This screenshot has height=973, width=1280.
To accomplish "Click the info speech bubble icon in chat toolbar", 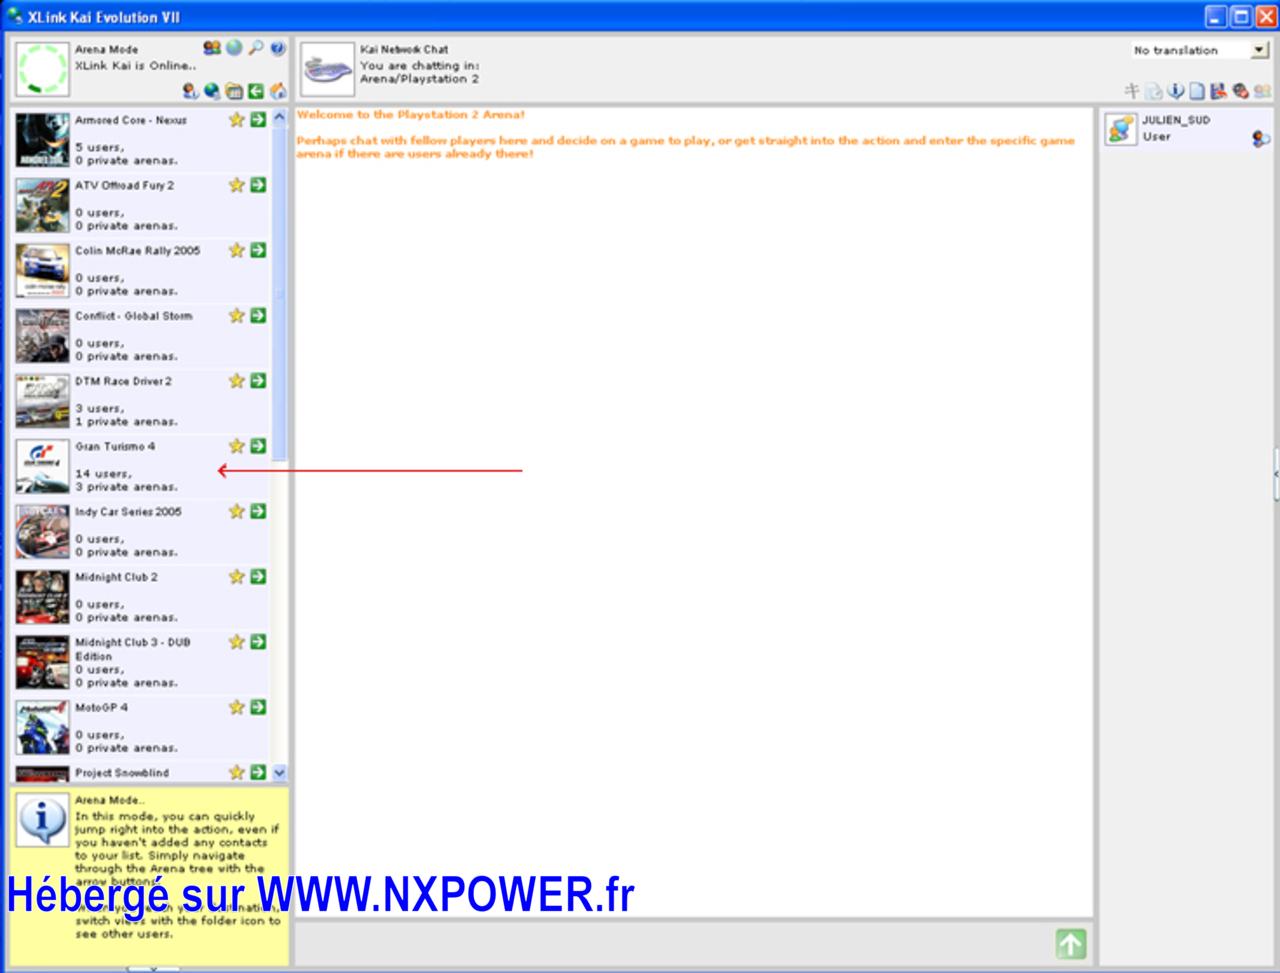I will (1176, 91).
